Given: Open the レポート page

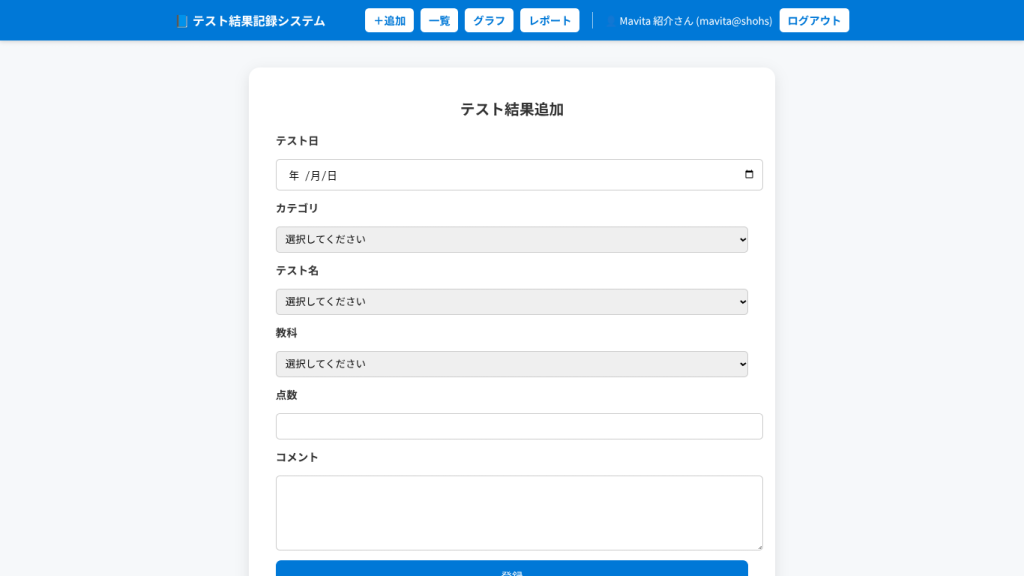Looking at the screenshot, I should 549,21.
